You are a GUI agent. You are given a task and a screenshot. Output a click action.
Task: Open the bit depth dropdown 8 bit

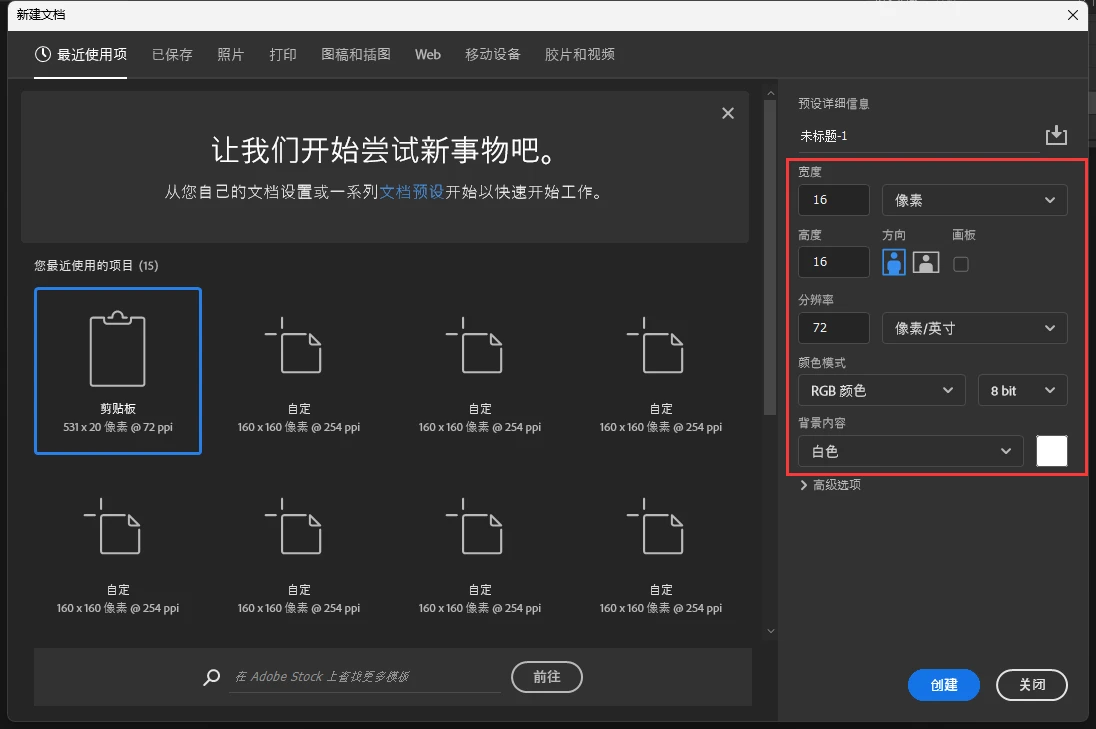pyautogui.click(x=1023, y=390)
